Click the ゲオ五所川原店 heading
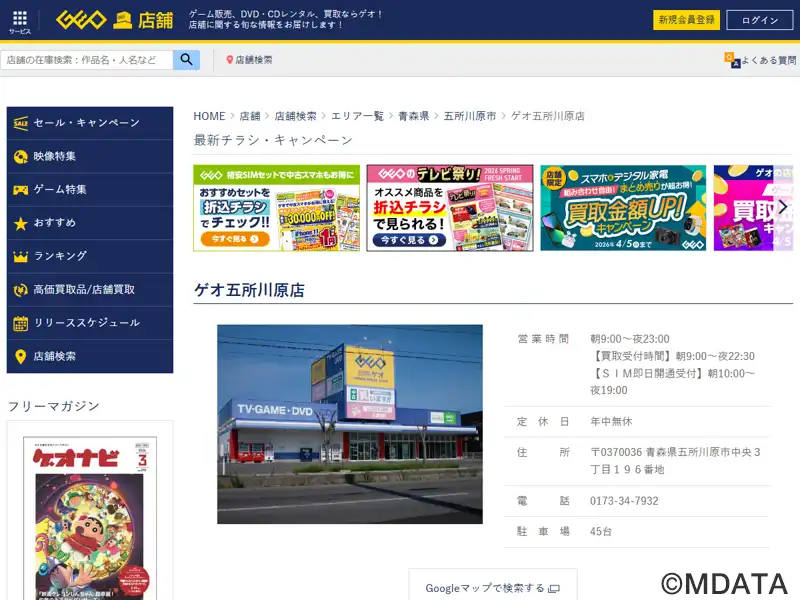The height and width of the screenshot is (600, 800). pos(249,290)
